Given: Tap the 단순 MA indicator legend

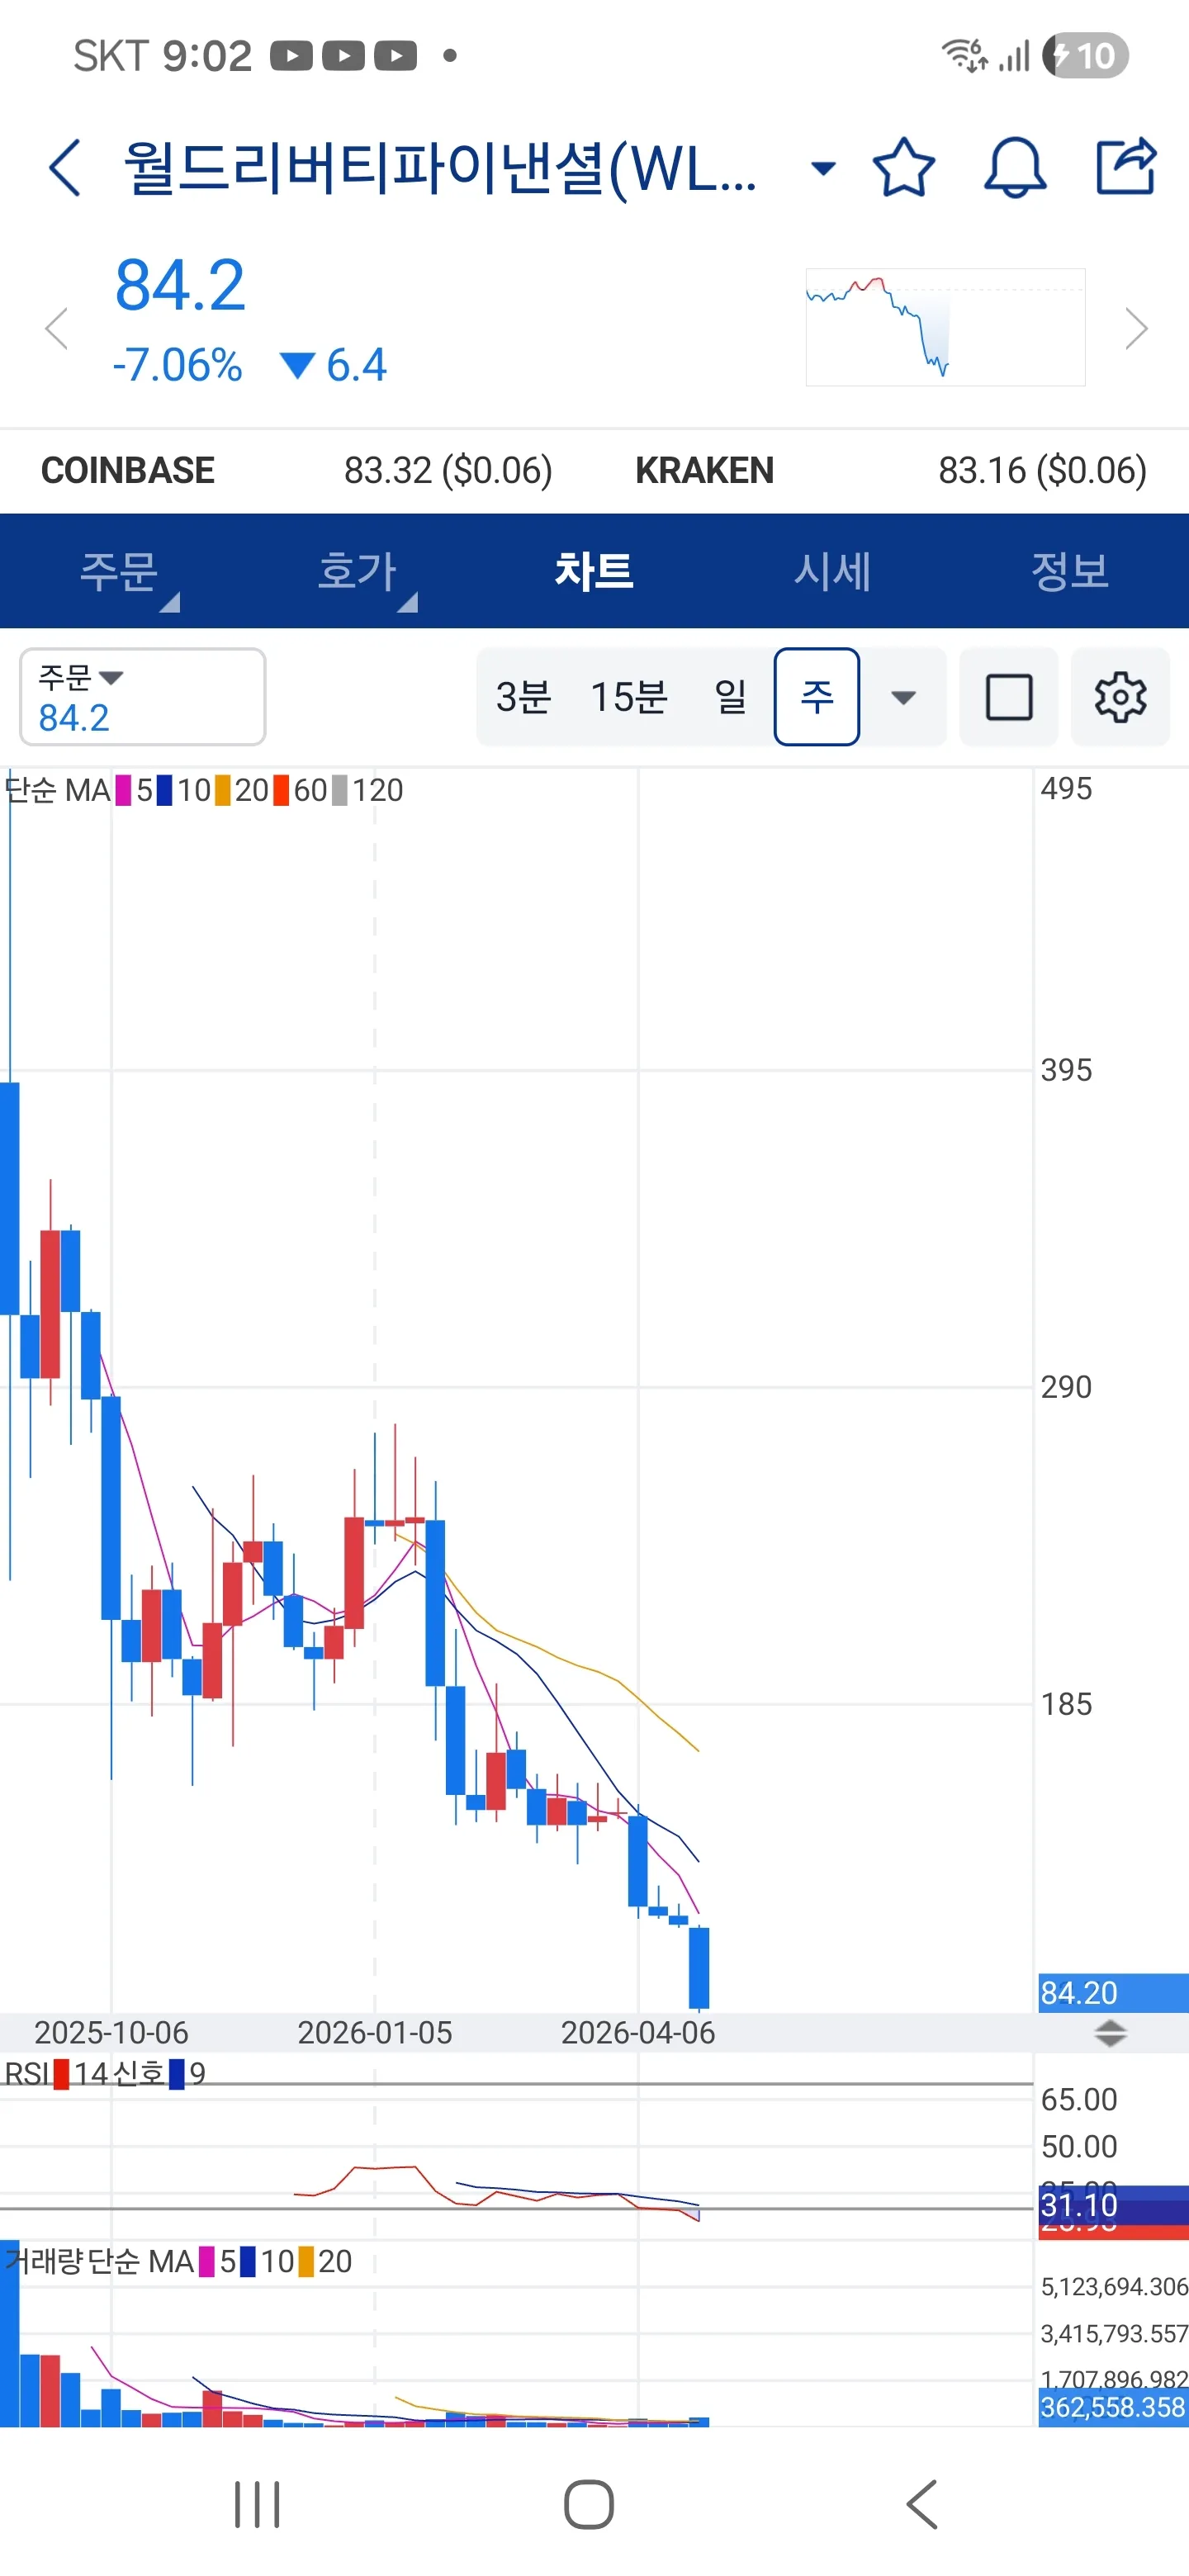Looking at the screenshot, I should pos(58,791).
